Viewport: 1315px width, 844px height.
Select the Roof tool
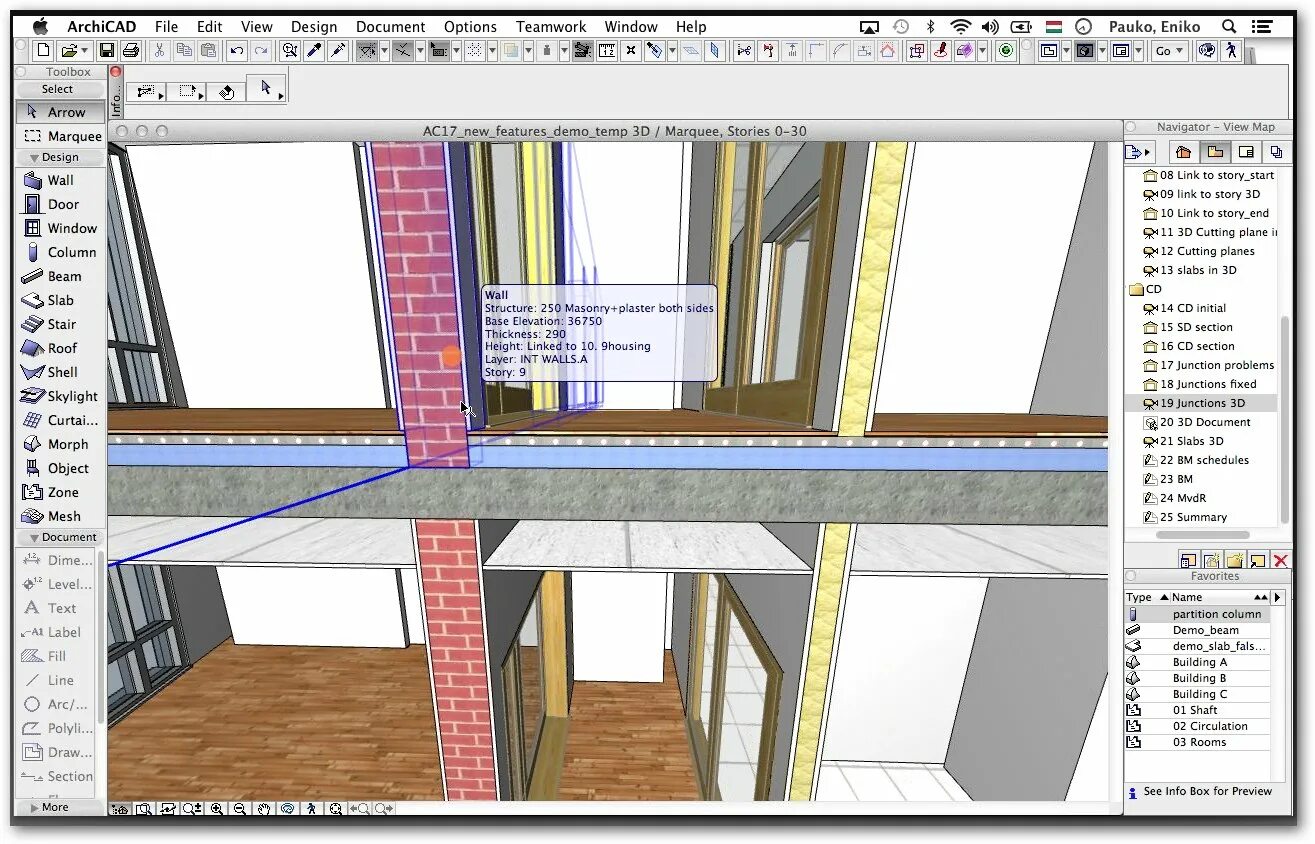pos(60,348)
